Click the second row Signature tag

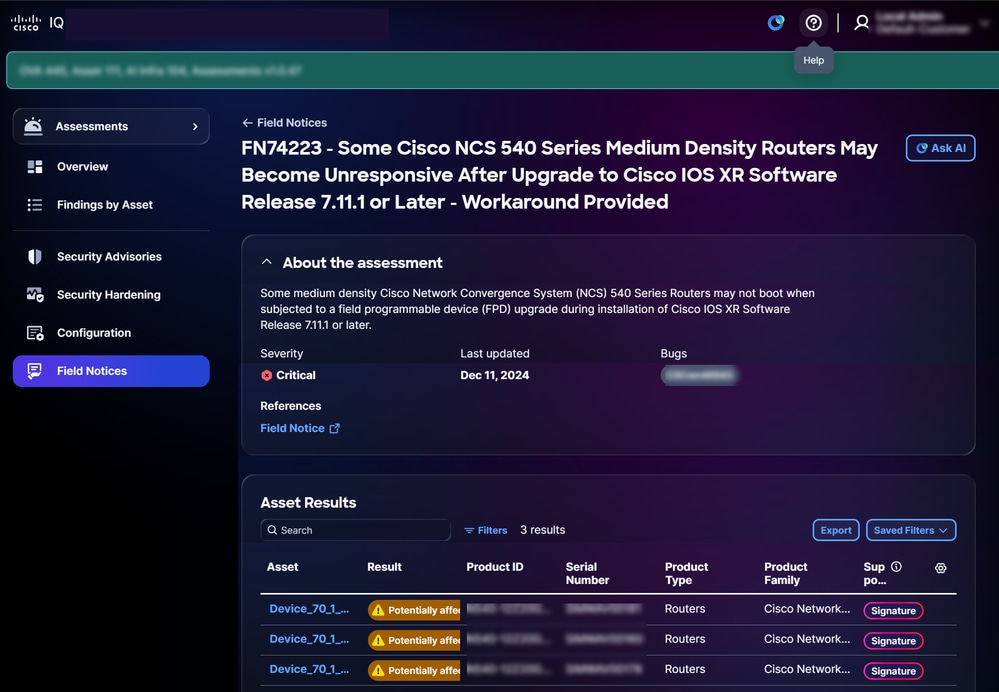click(x=893, y=641)
